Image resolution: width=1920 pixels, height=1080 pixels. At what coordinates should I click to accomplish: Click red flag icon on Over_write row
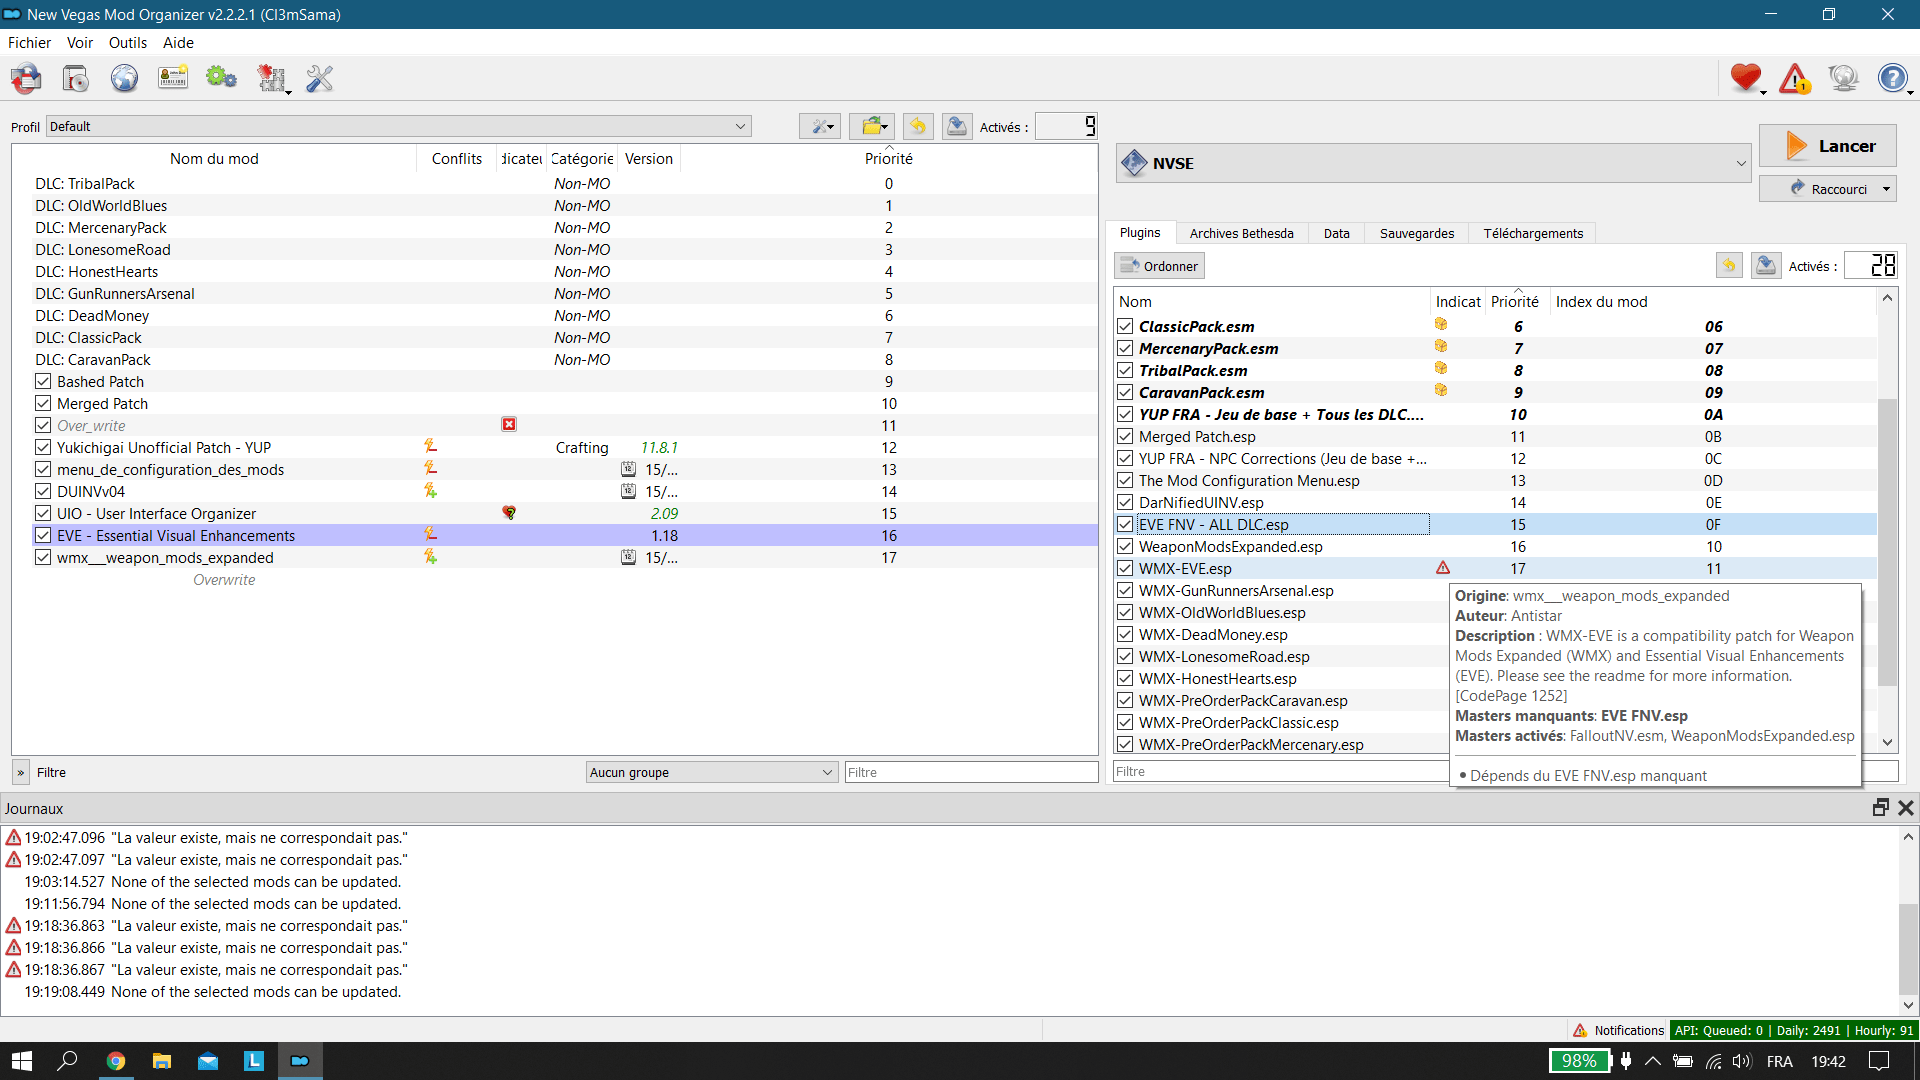click(509, 425)
